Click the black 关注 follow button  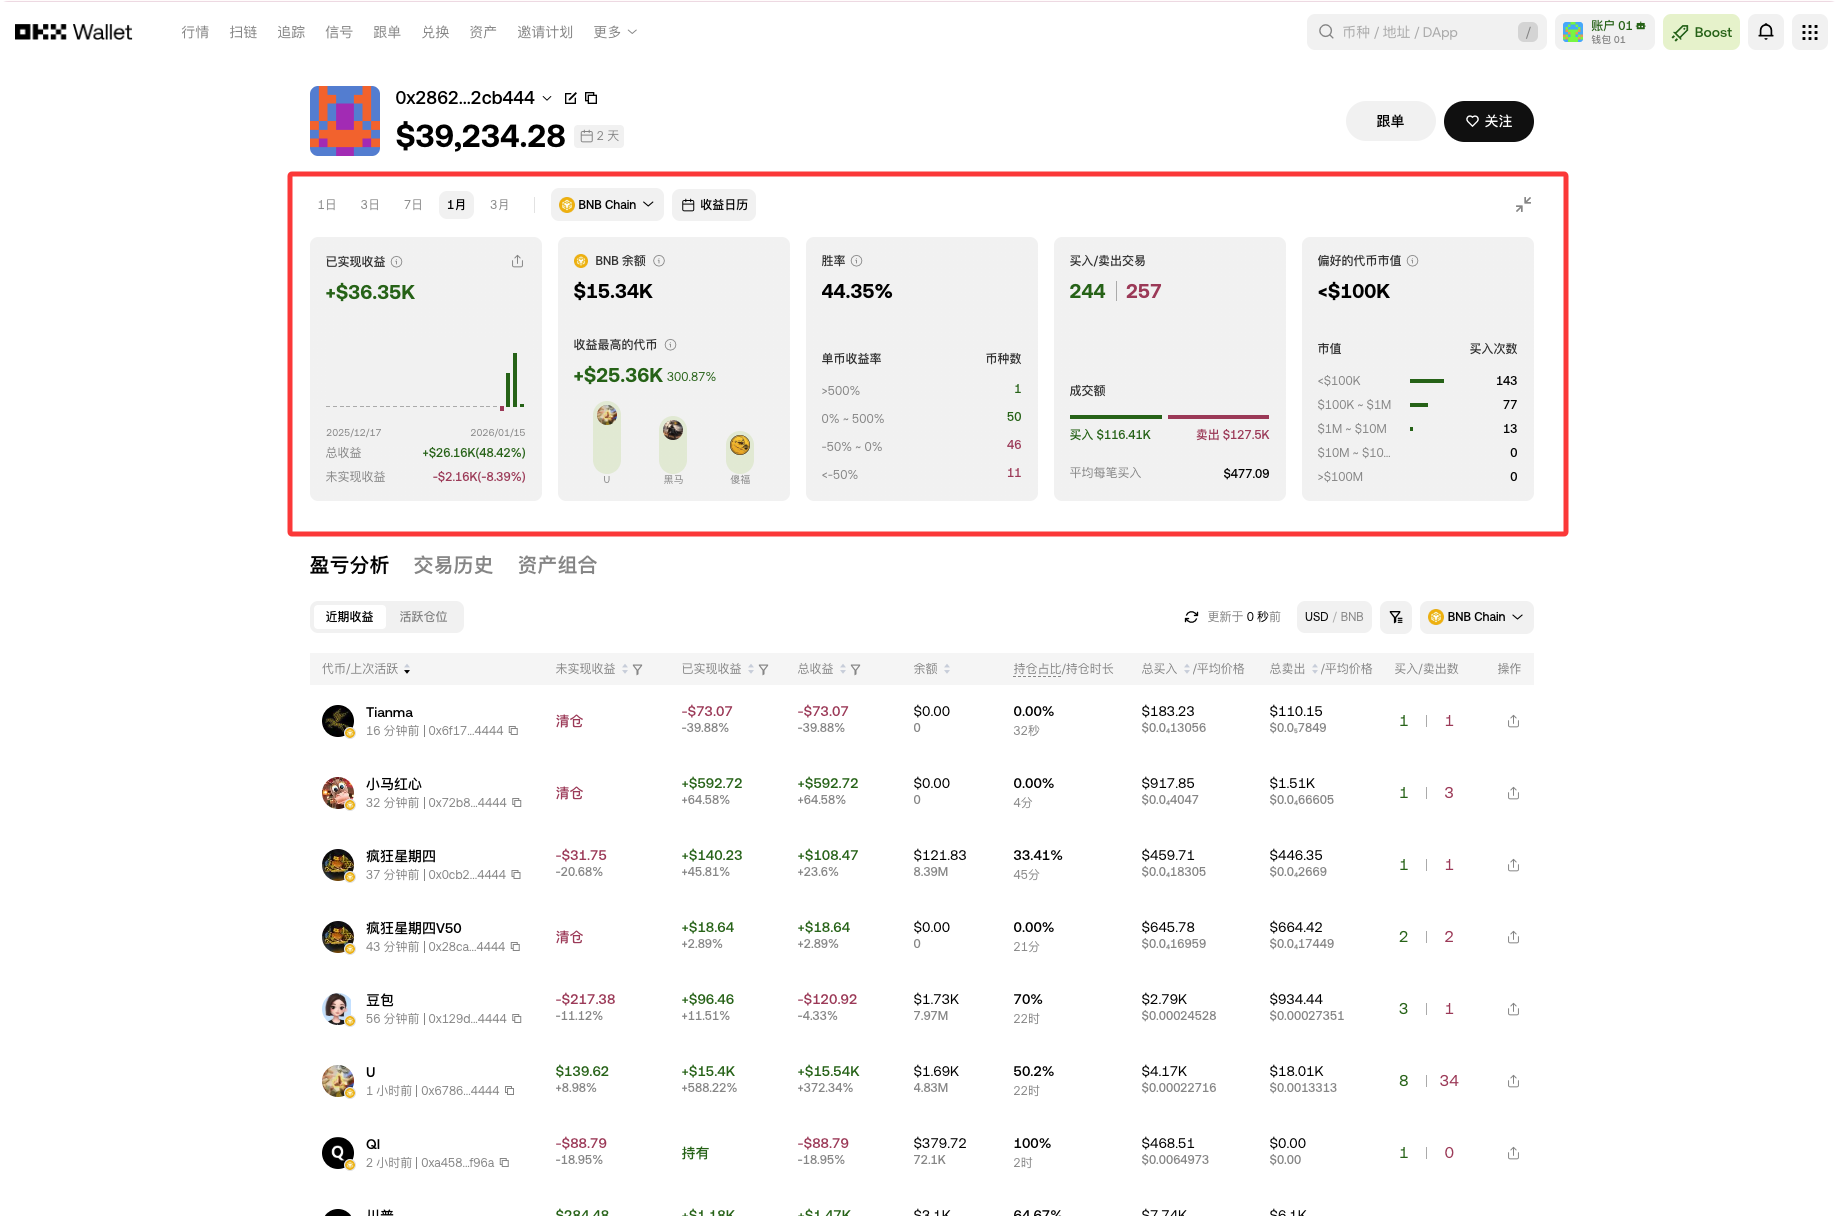click(1488, 121)
